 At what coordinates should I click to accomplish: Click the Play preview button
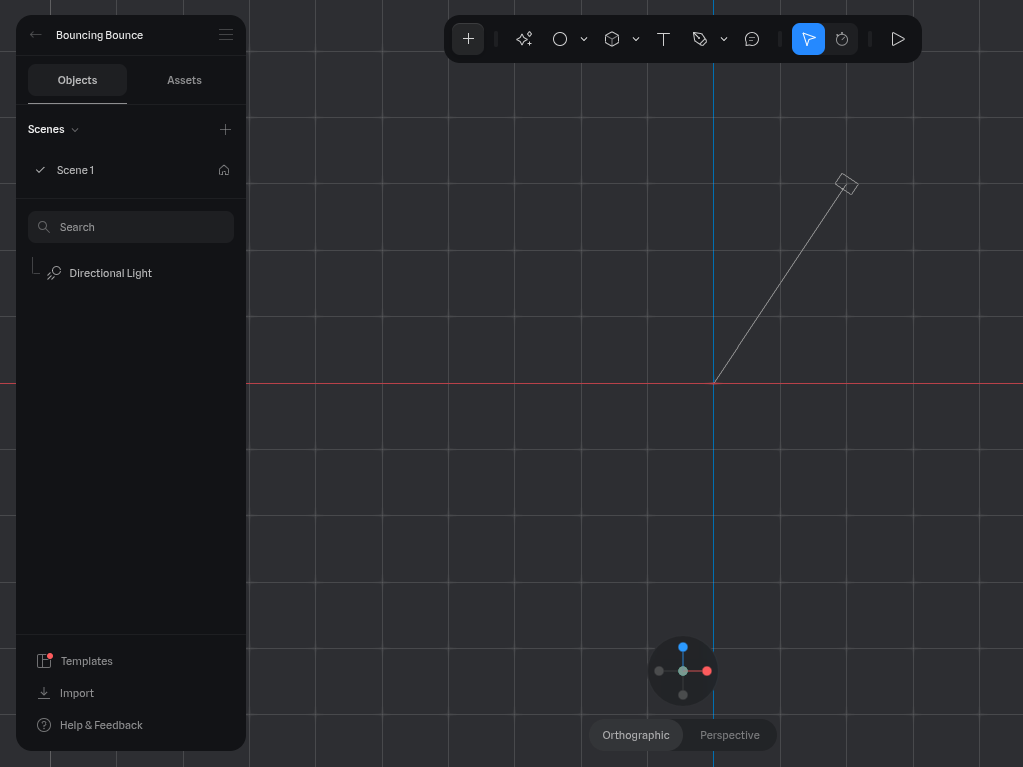[898, 39]
